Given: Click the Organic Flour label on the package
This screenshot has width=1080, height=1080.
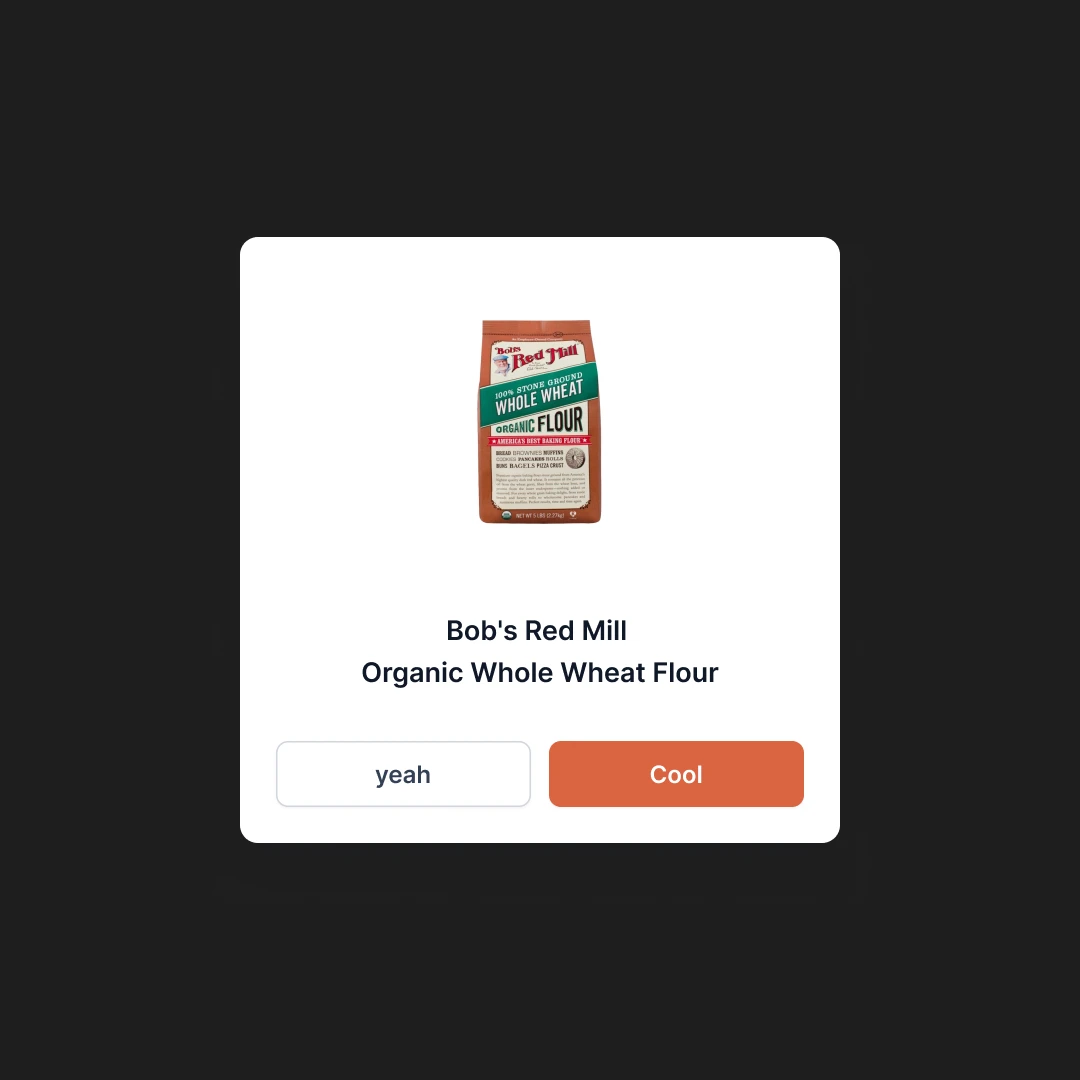Looking at the screenshot, I should (540, 422).
